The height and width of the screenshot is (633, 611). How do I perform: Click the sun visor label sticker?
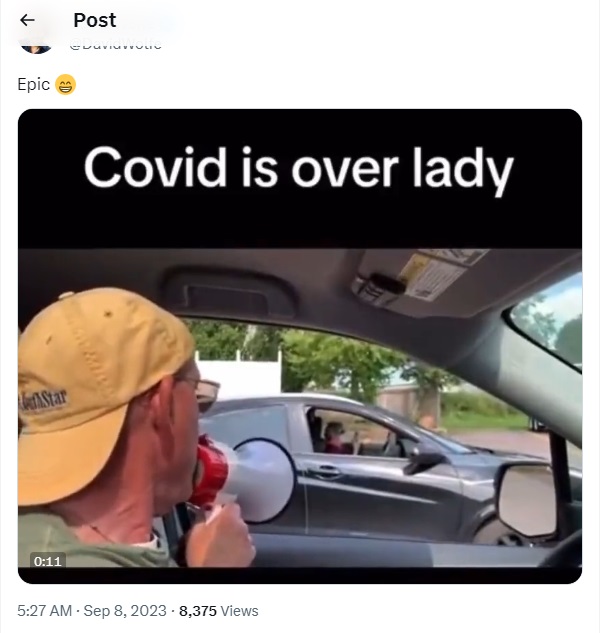[438, 273]
